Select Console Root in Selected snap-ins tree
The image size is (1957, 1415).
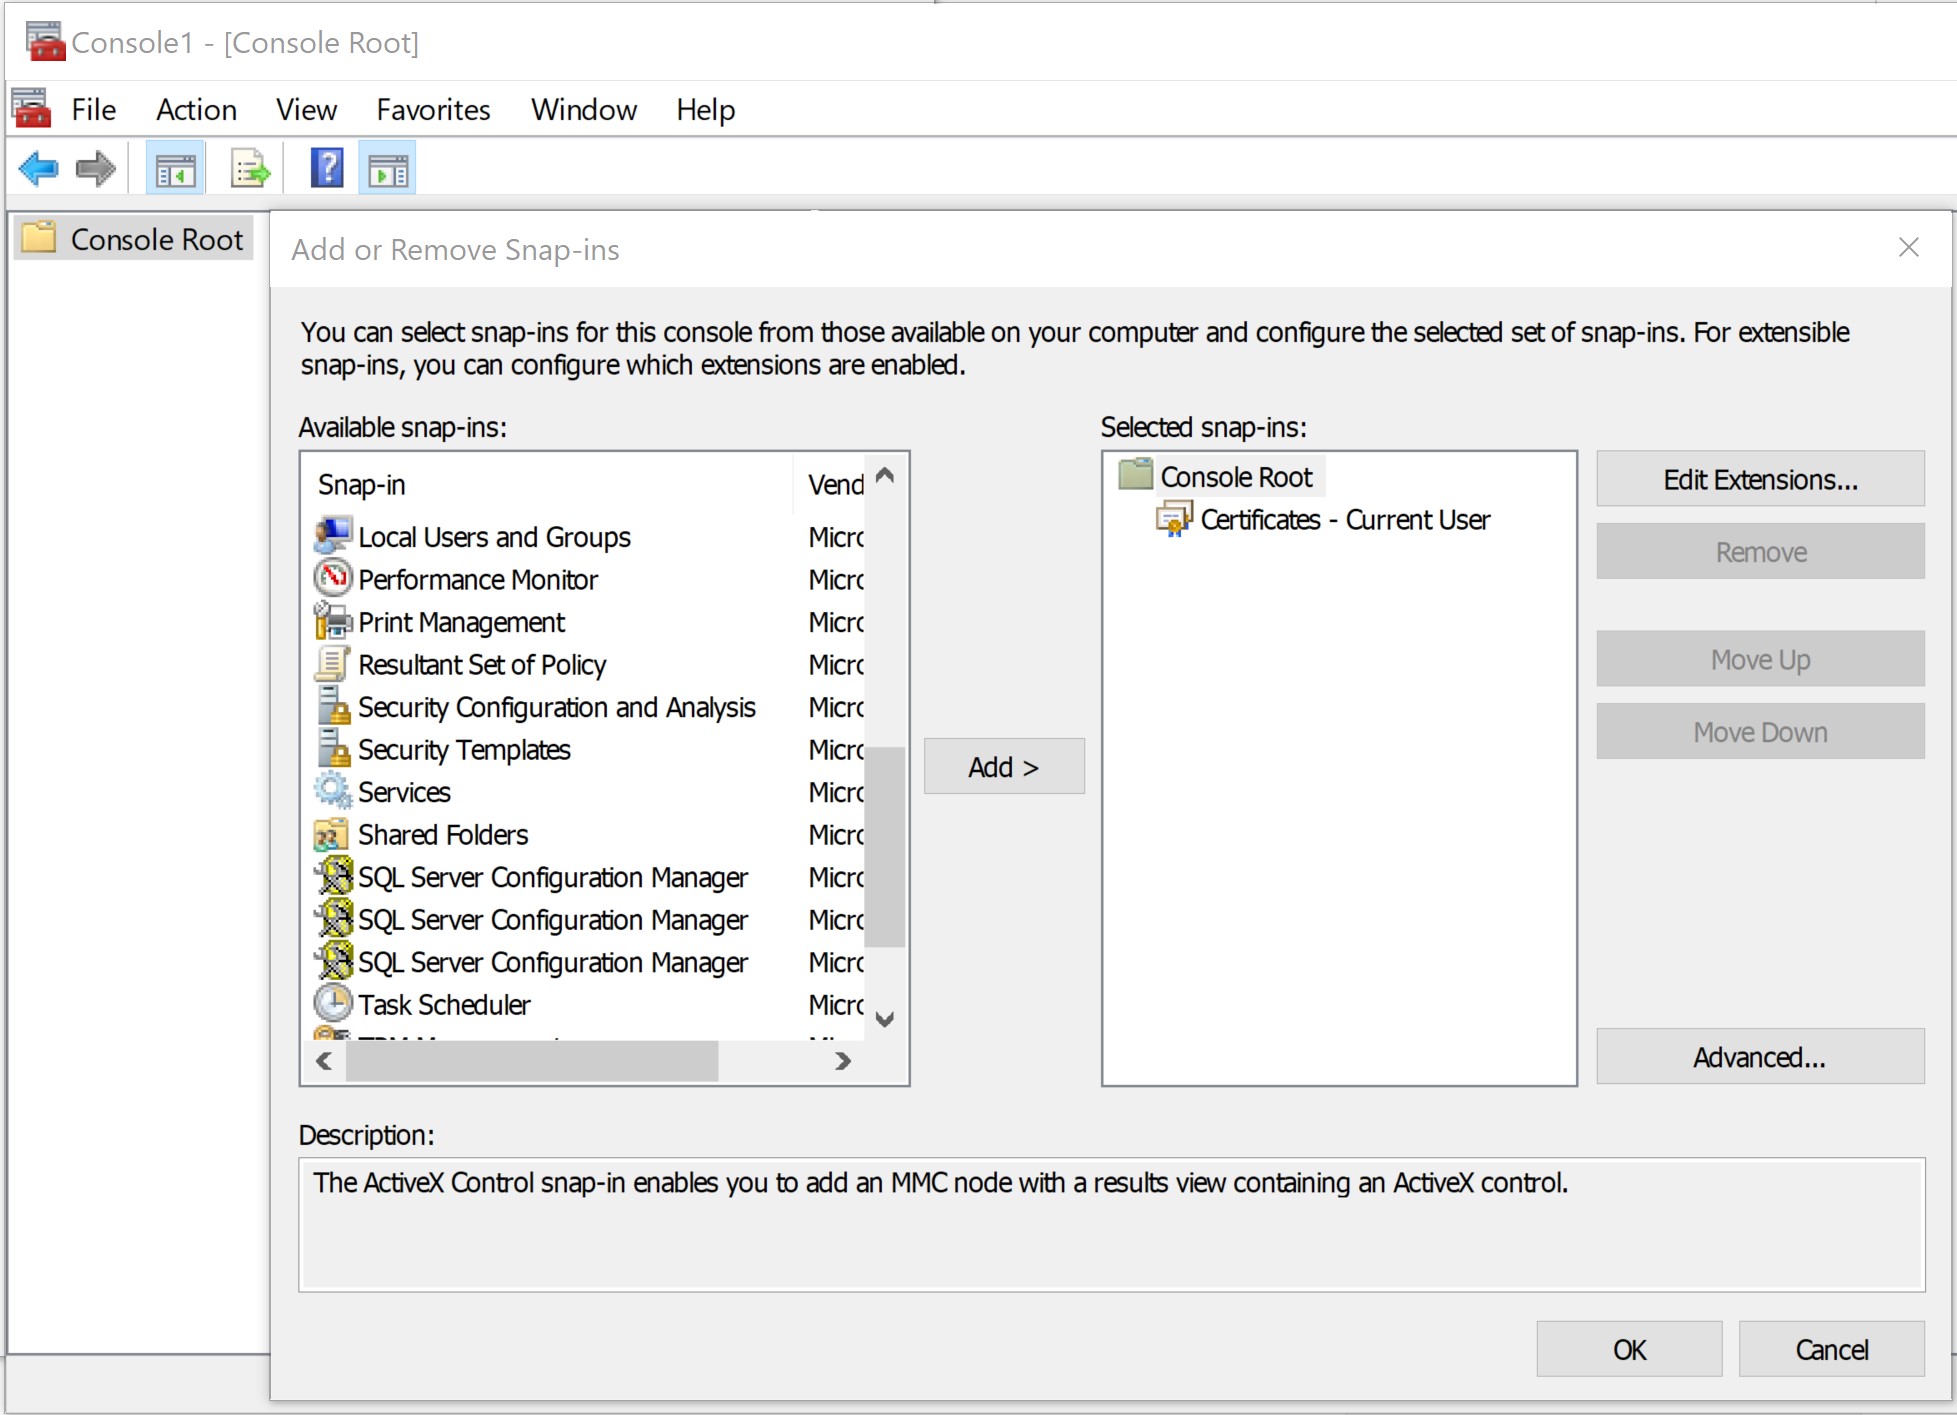pos(1236,477)
